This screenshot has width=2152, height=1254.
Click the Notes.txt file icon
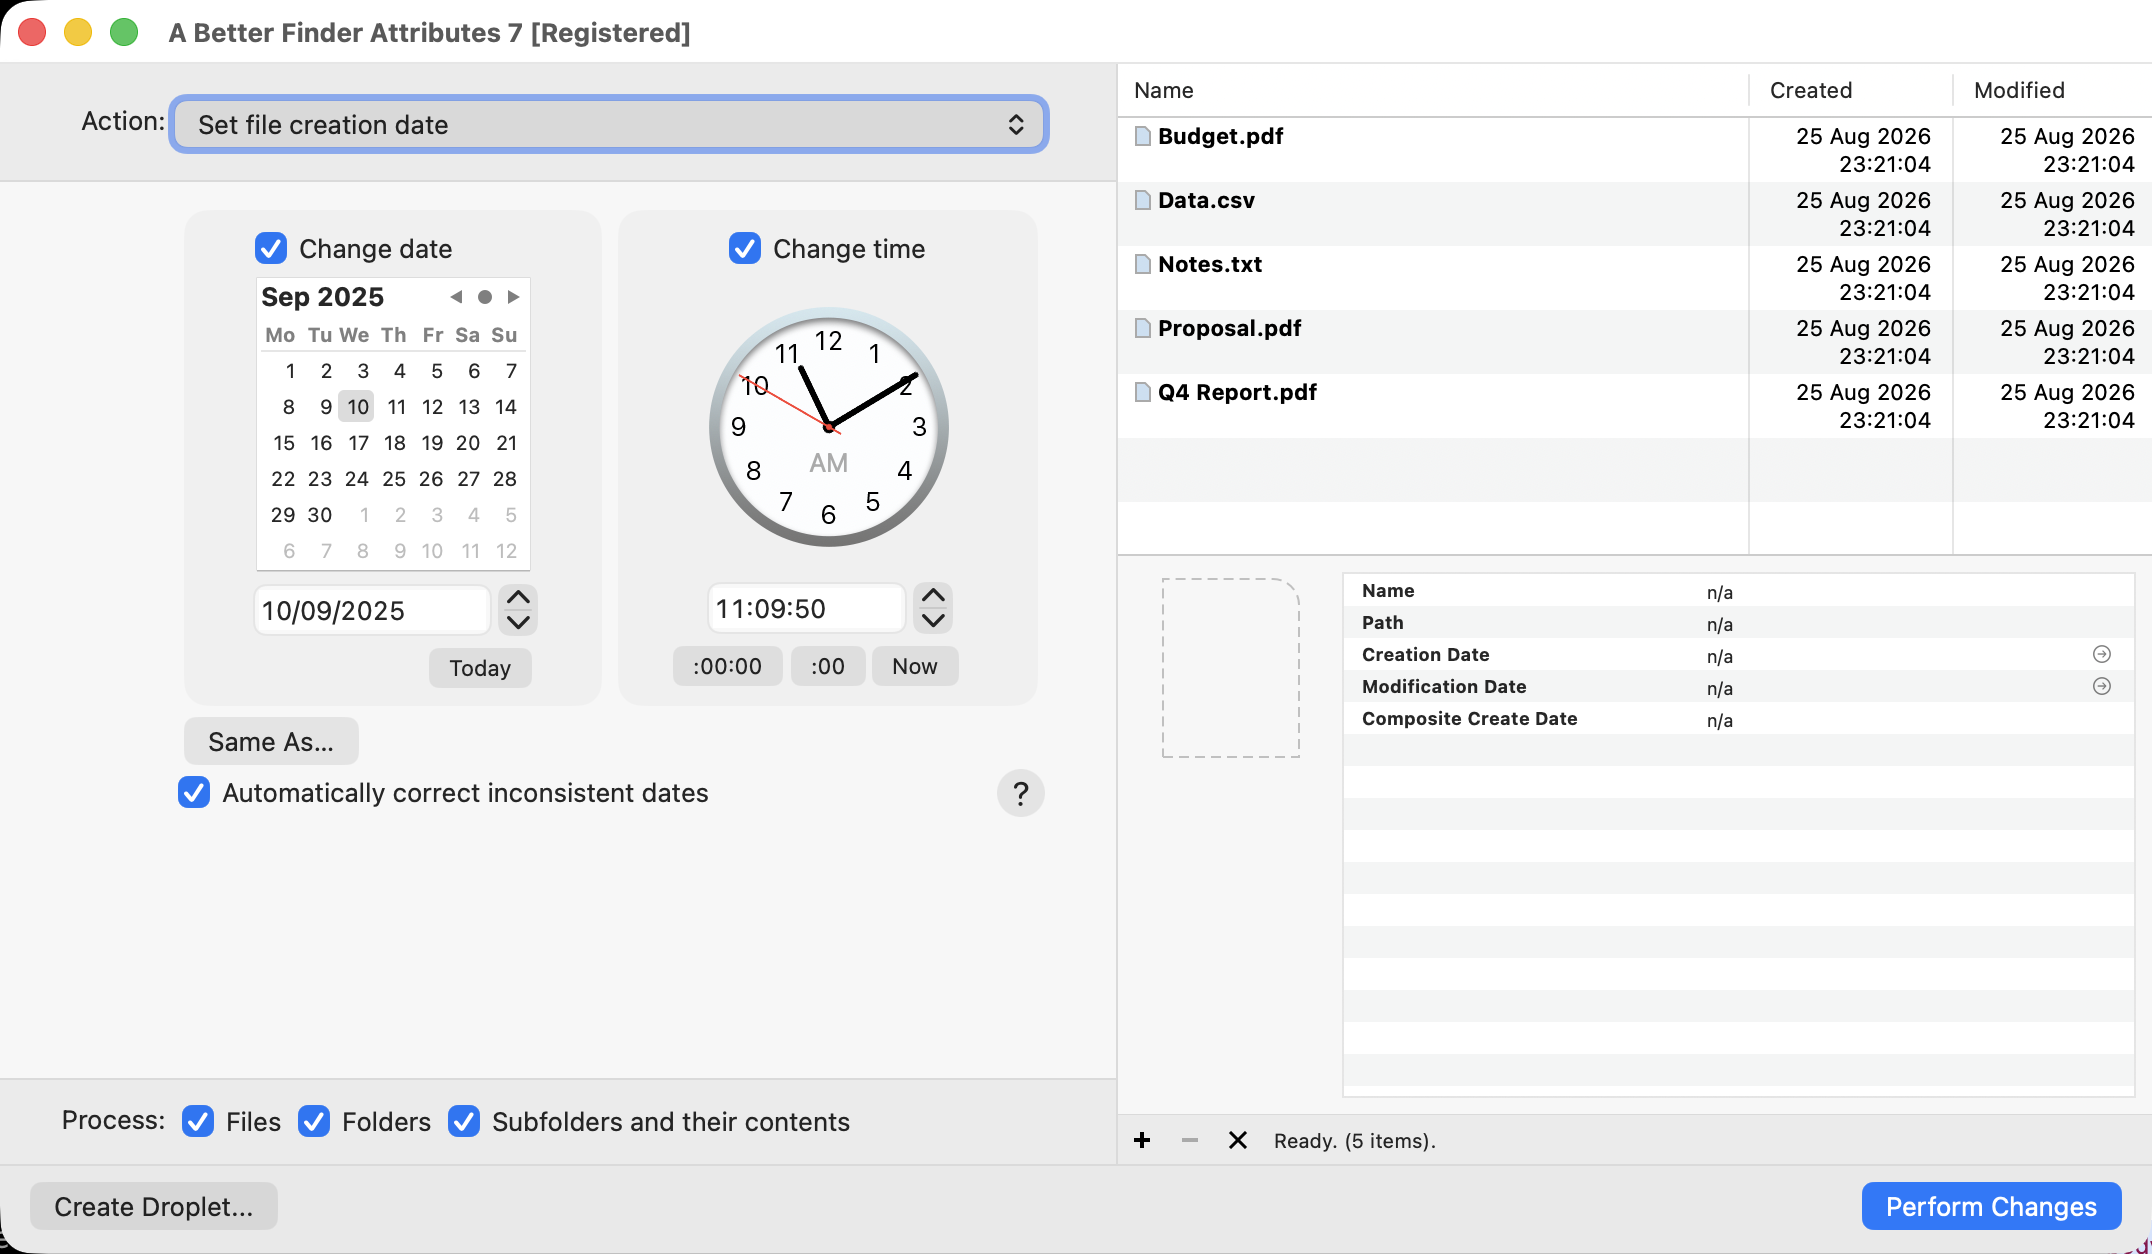coord(1143,264)
